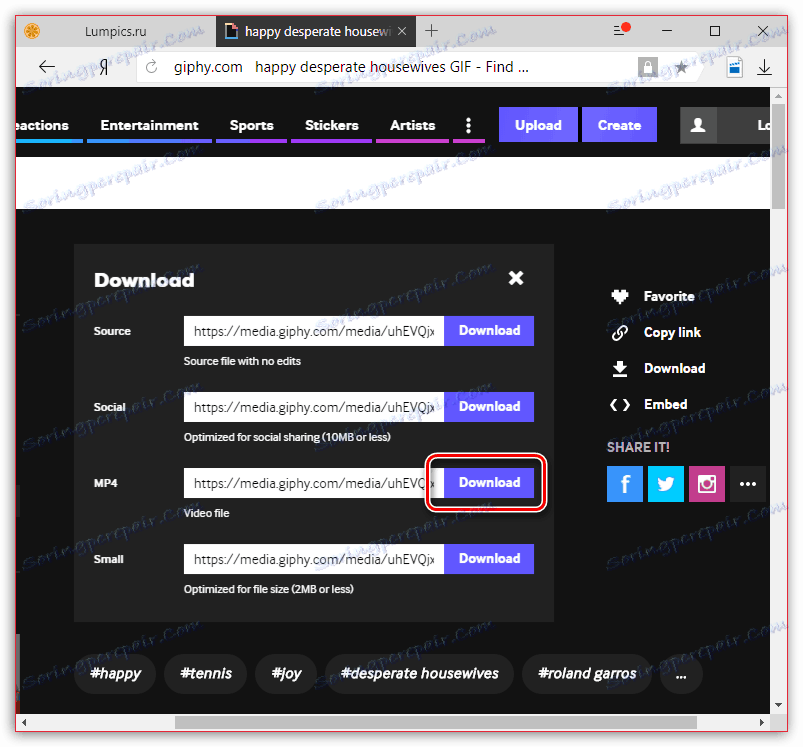Select the Source URL field

[313, 331]
